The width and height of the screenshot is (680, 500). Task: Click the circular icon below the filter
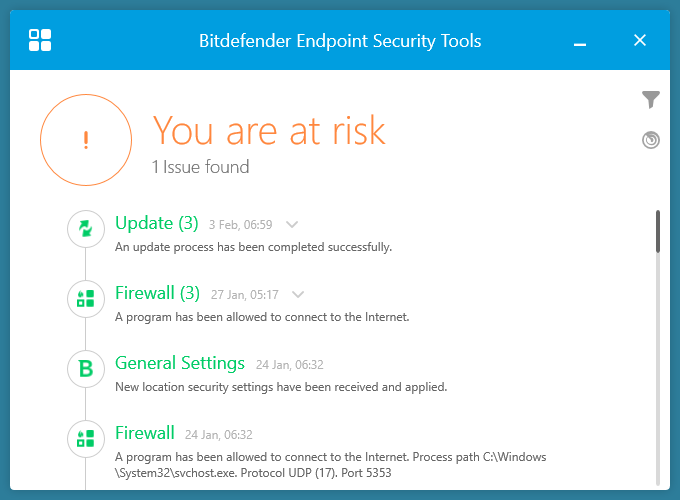[x=651, y=141]
